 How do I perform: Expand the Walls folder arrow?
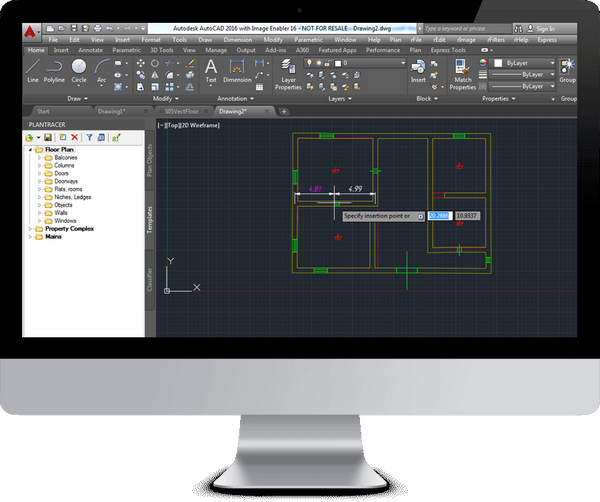point(39,213)
